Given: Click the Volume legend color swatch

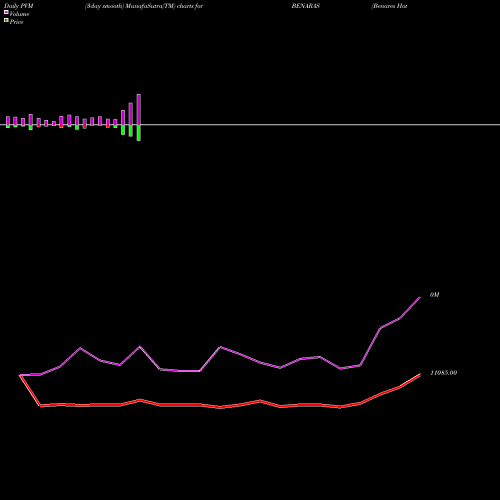Looking at the screenshot, I should (x=6, y=12).
